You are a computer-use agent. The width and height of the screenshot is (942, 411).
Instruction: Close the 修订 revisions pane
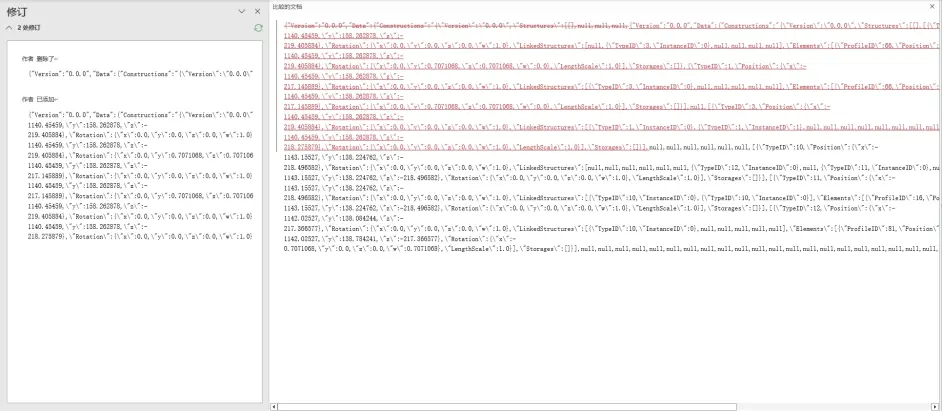258,11
